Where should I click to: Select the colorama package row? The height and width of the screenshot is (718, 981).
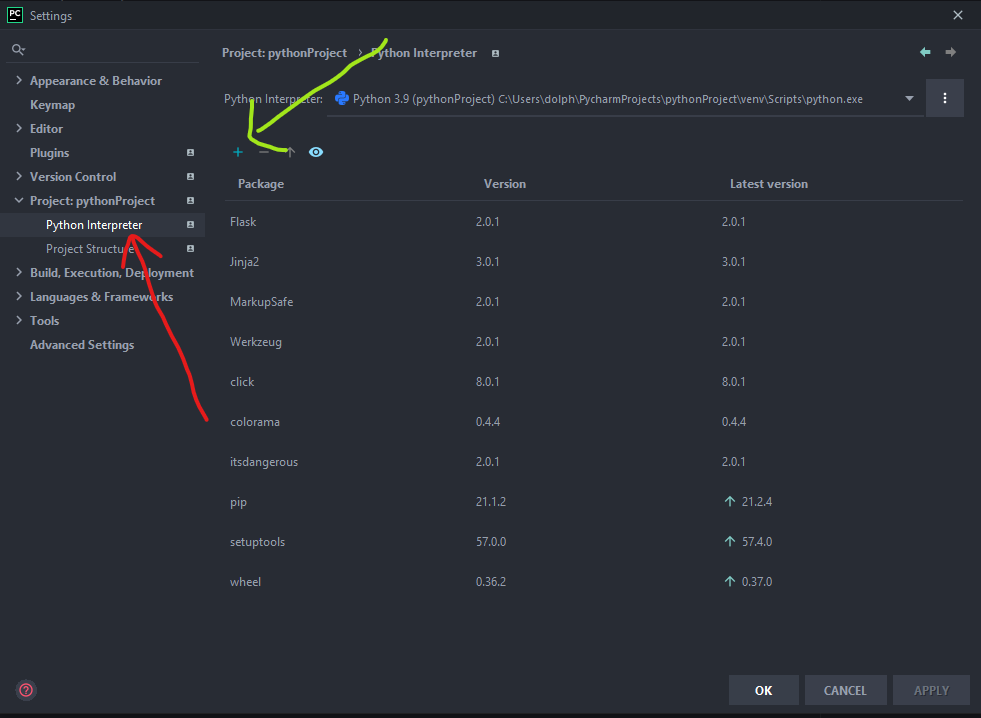(x=593, y=422)
